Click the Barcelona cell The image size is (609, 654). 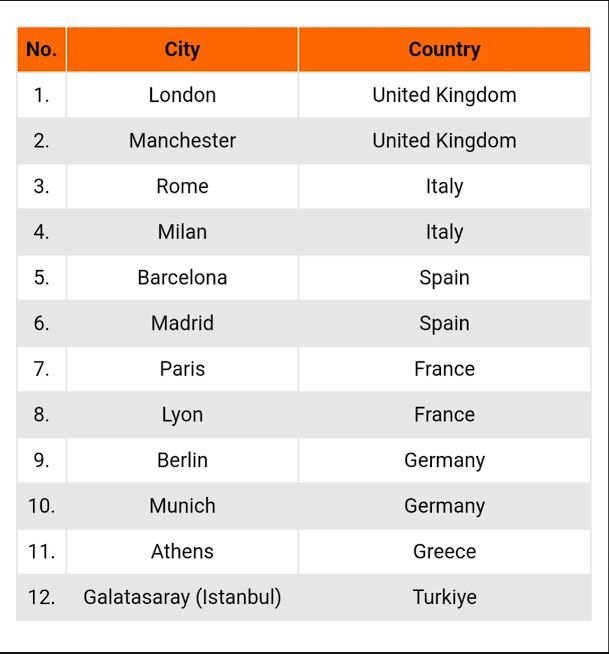182,278
